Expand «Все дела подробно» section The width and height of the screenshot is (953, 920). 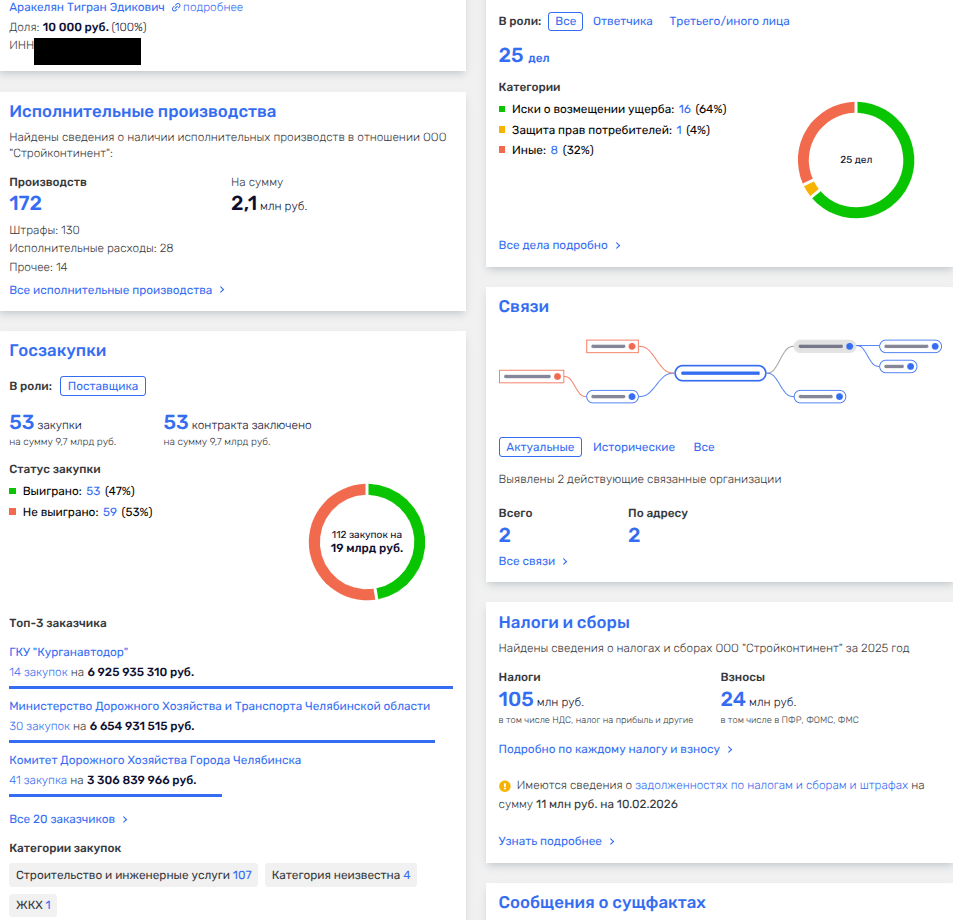coord(559,245)
